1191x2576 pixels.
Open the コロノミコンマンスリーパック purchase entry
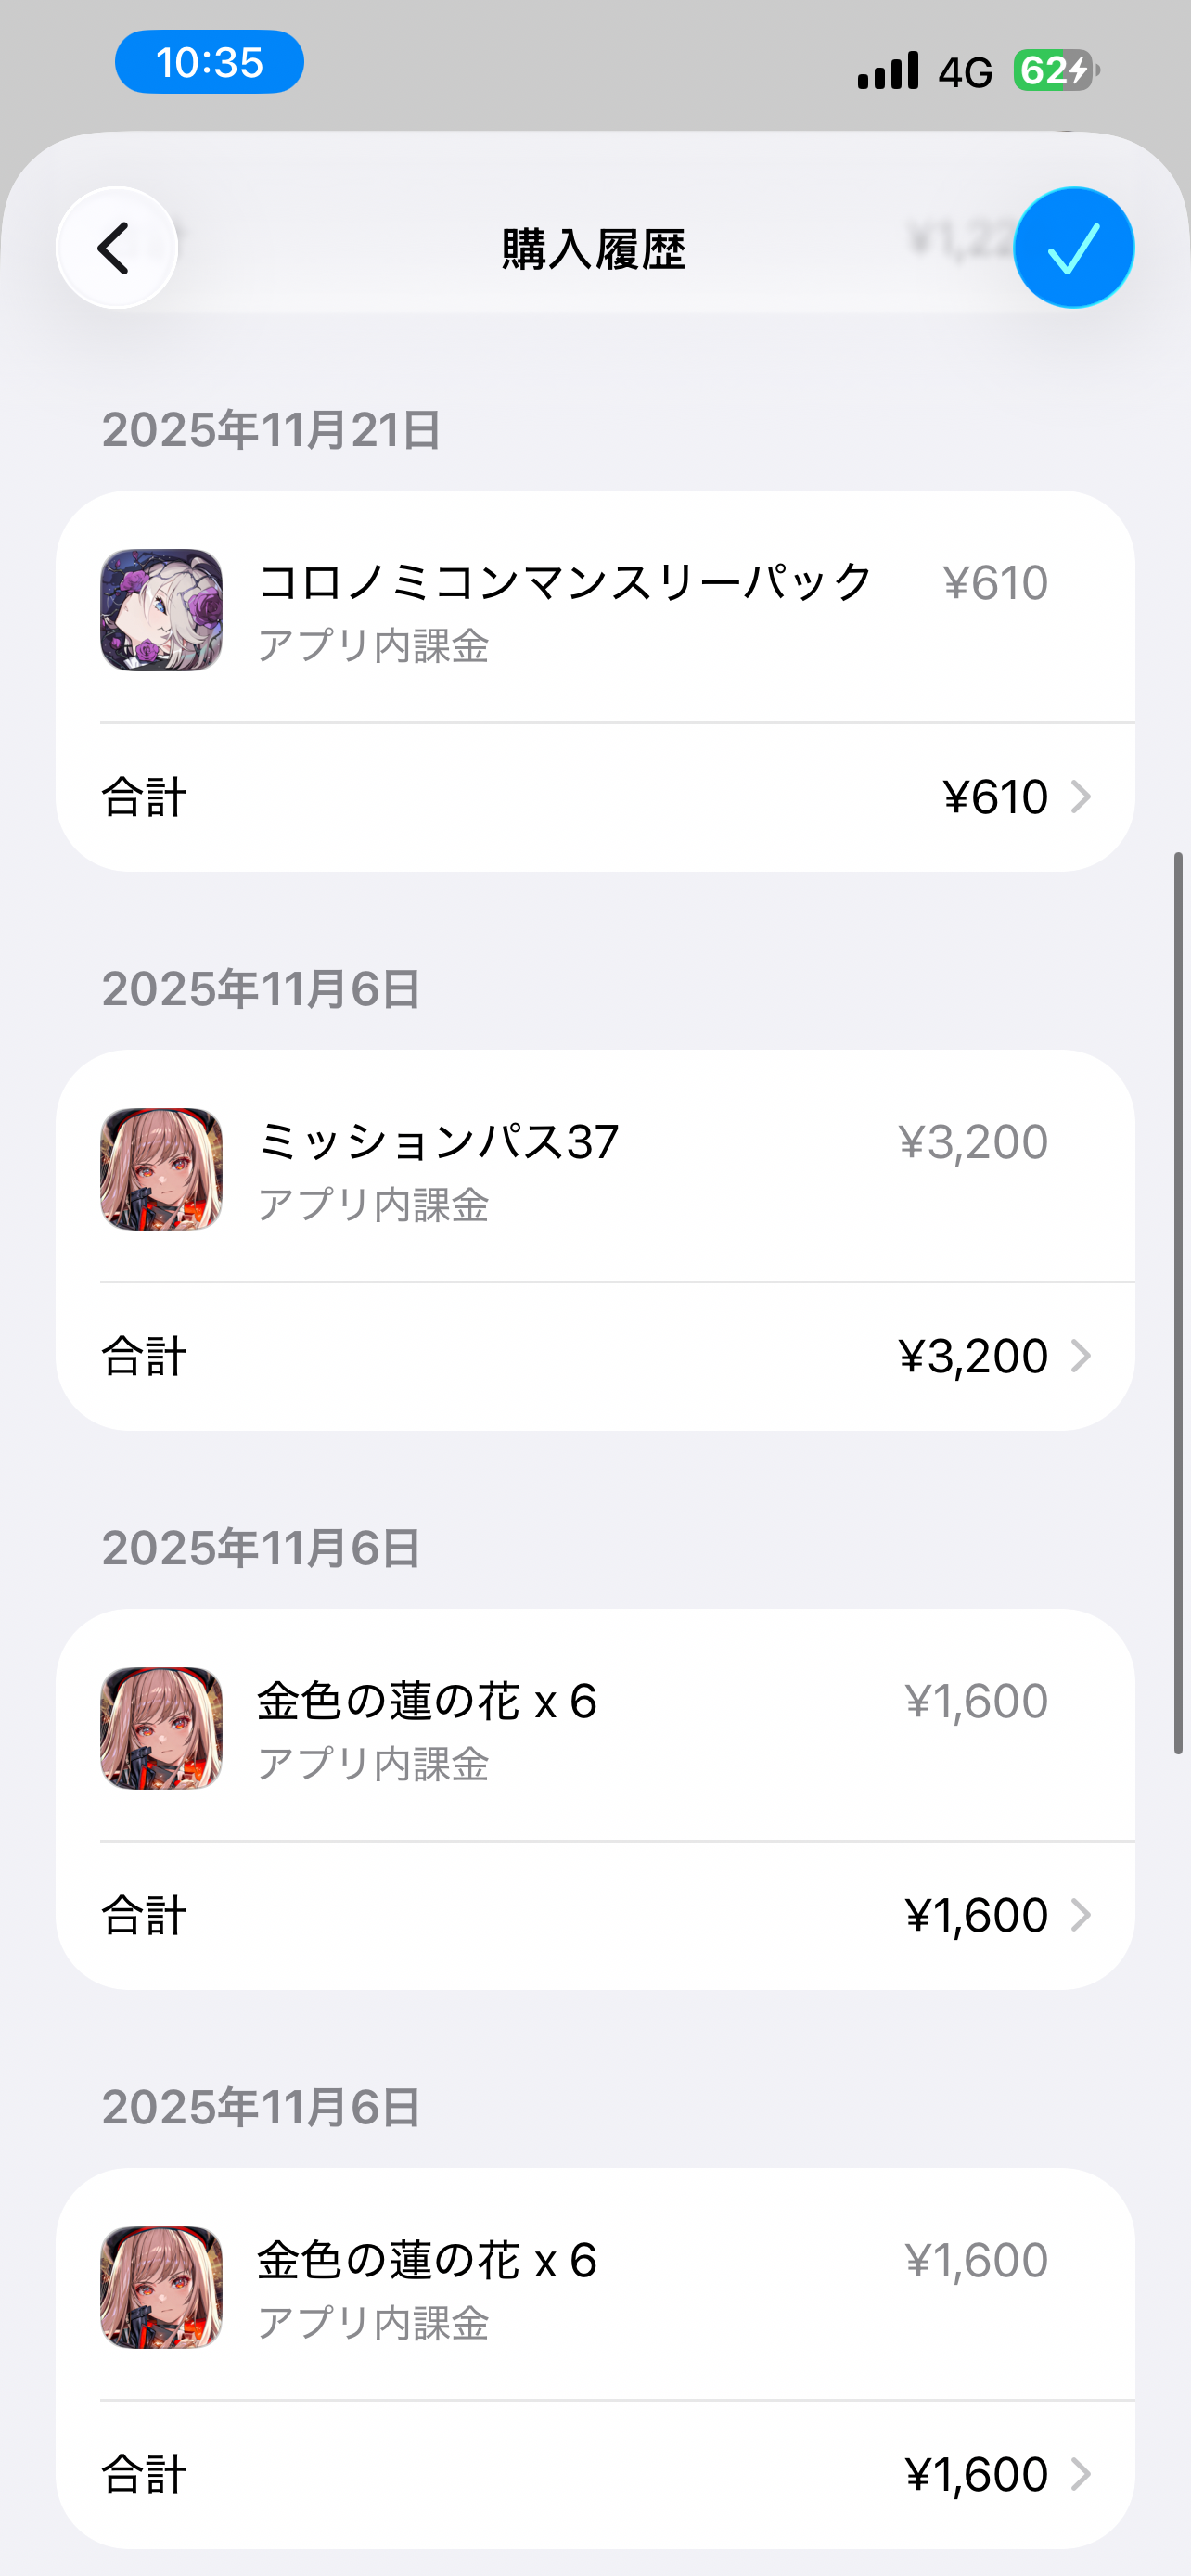(x=565, y=608)
